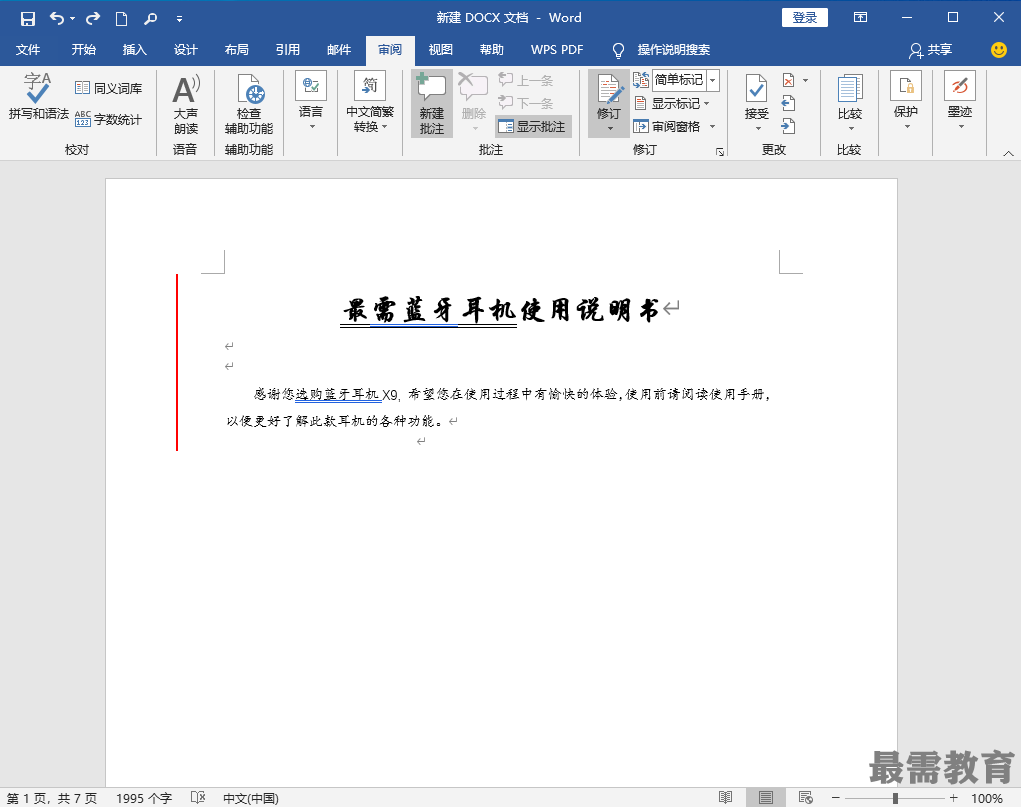Image resolution: width=1021 pixels, height=807 pixels.
Task: Zoom out with the minus button
Action: point(835,798)
